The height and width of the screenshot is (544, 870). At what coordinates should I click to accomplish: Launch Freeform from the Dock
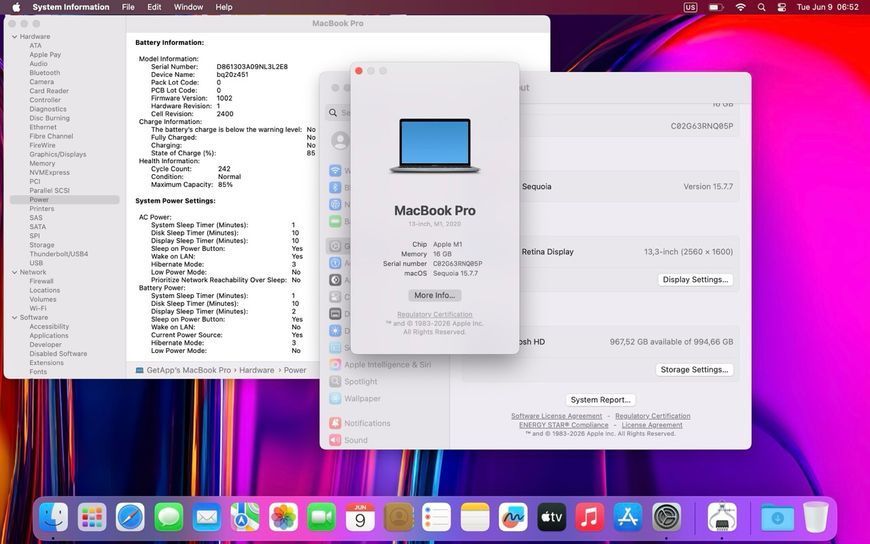(513, 517)
